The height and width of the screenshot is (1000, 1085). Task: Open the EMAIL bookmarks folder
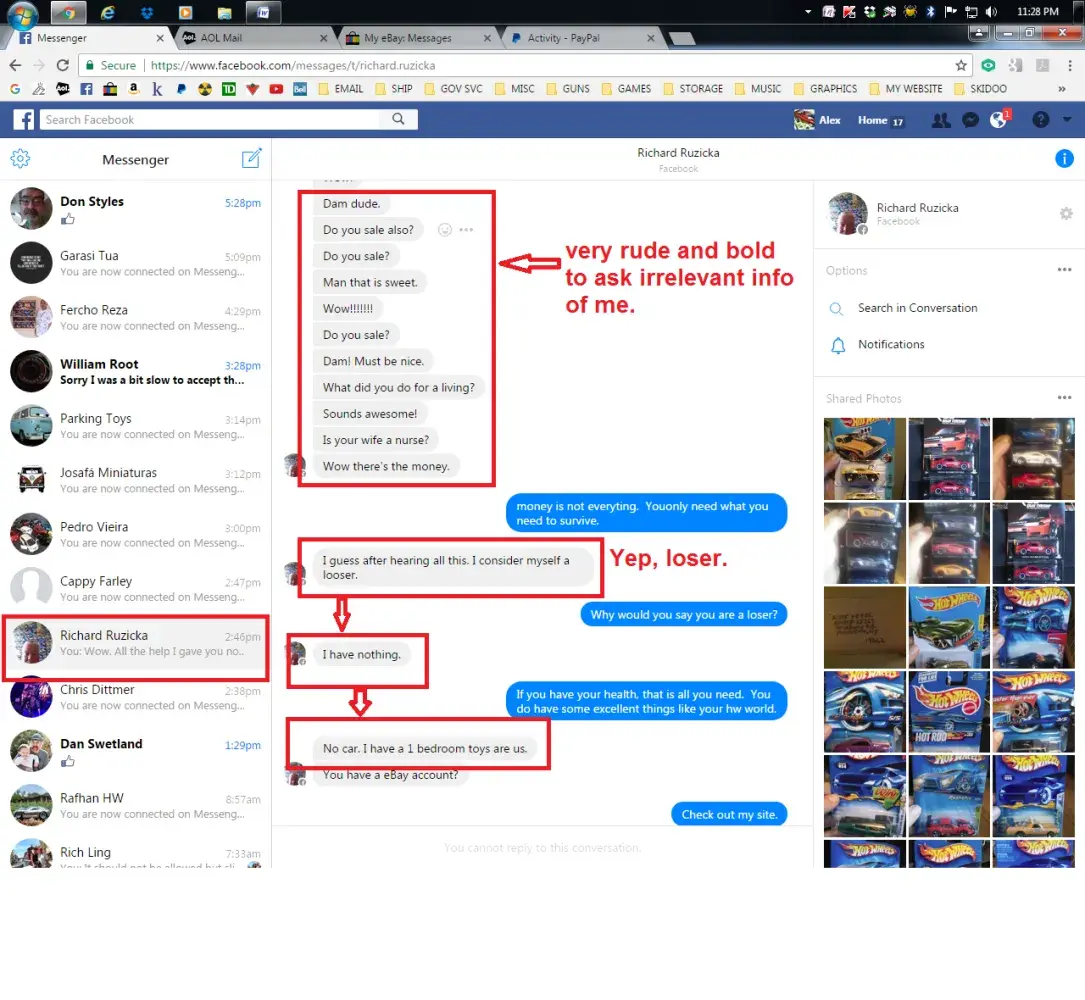[x=340, y=89]
